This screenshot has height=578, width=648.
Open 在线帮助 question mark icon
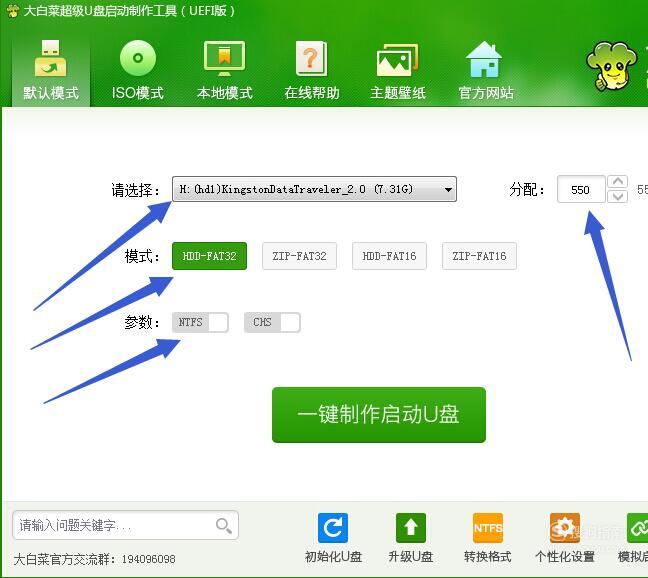(312, 70)
